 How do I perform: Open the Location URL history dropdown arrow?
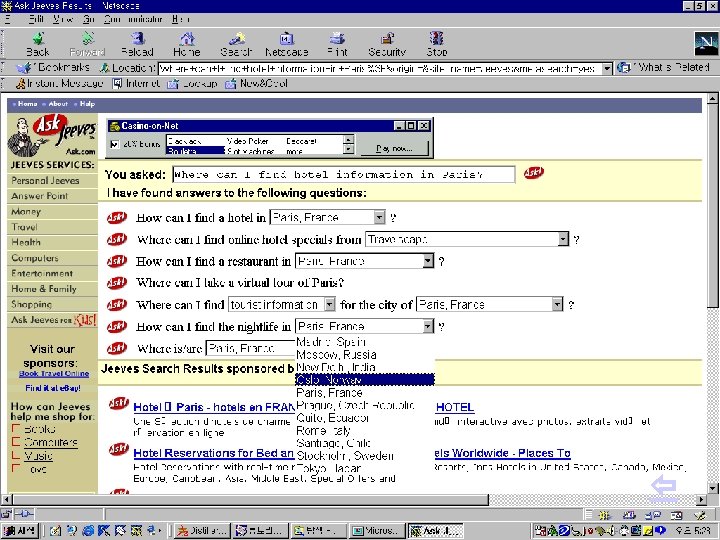coord(607,68)
